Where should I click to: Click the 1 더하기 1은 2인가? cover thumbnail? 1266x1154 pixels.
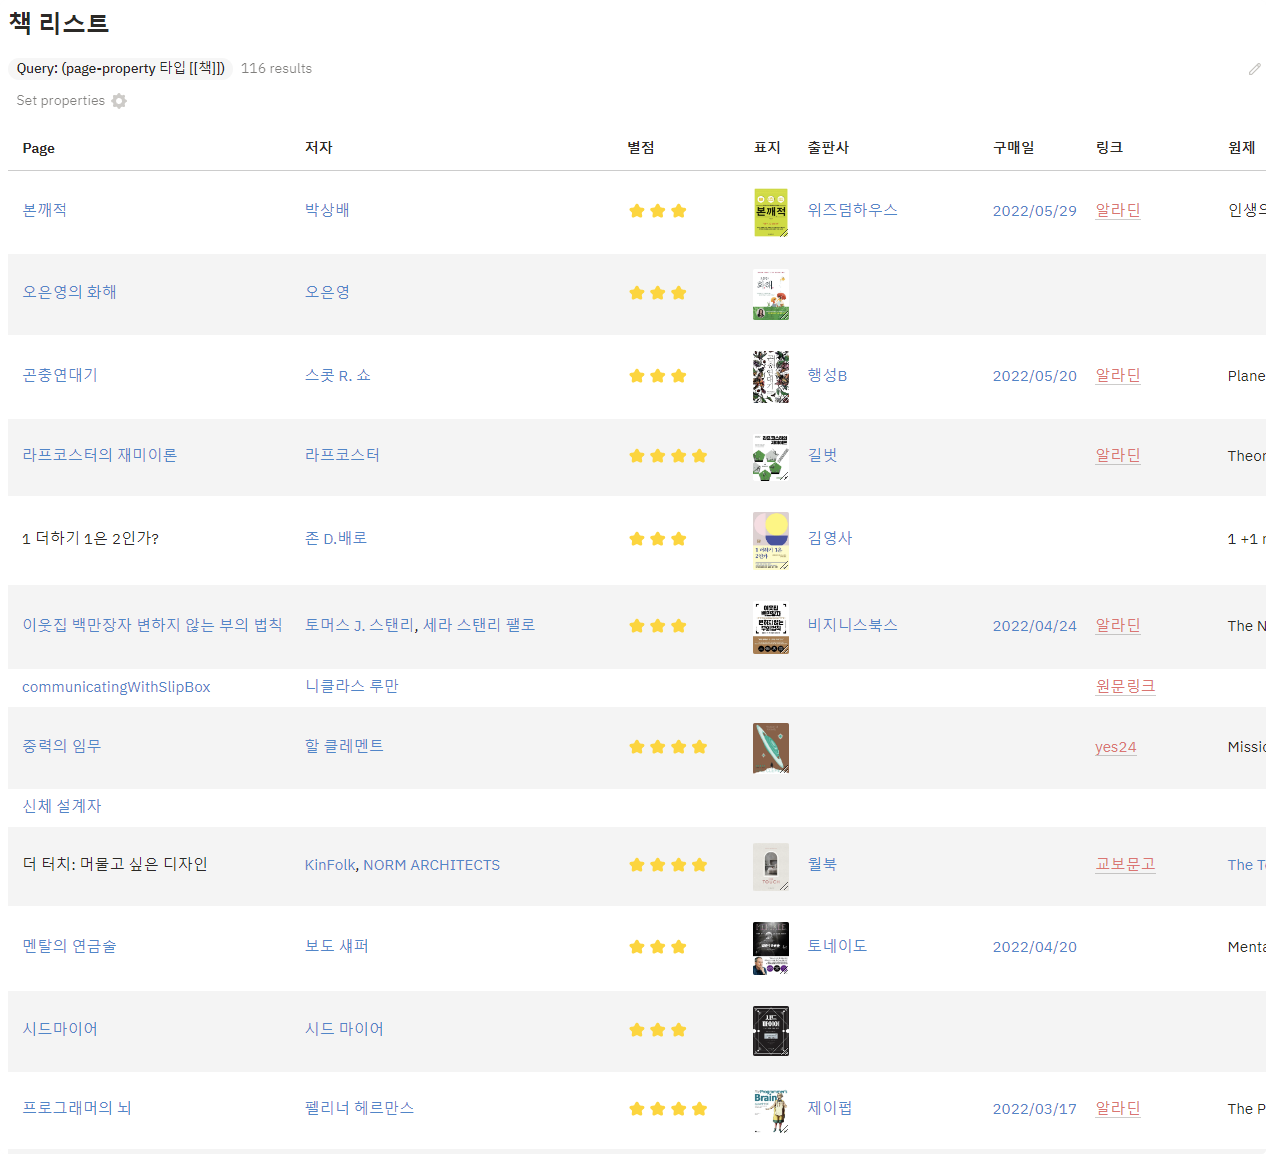[771, 541]
